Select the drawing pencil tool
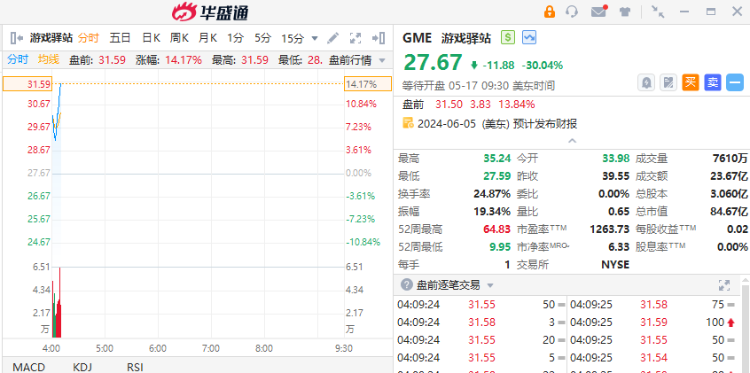Viewport: 750px width, 373px height. (x=333, y=38)
